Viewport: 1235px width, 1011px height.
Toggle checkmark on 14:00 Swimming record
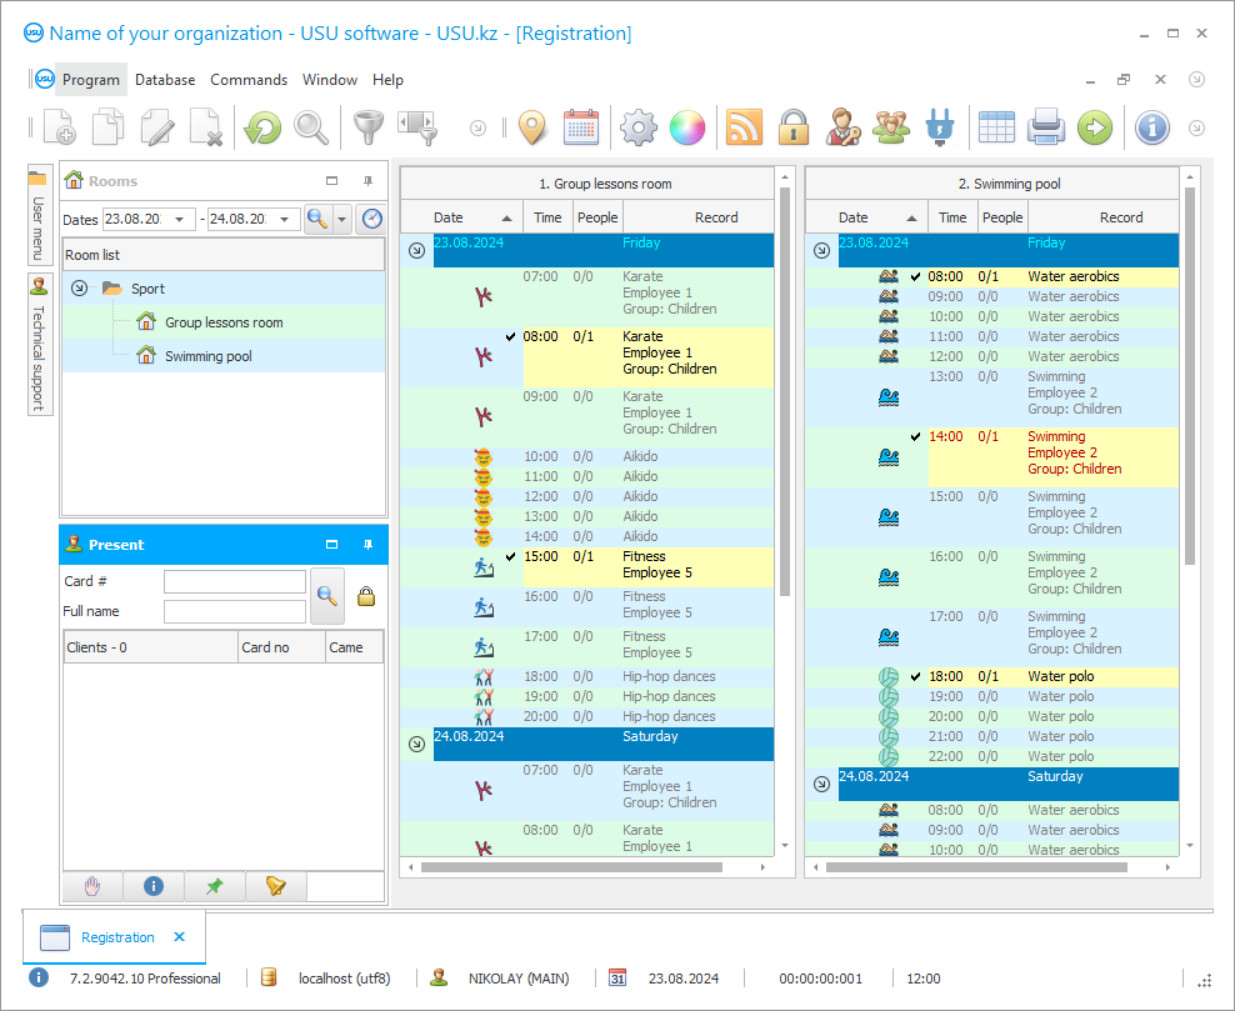(x=916, y=437)
